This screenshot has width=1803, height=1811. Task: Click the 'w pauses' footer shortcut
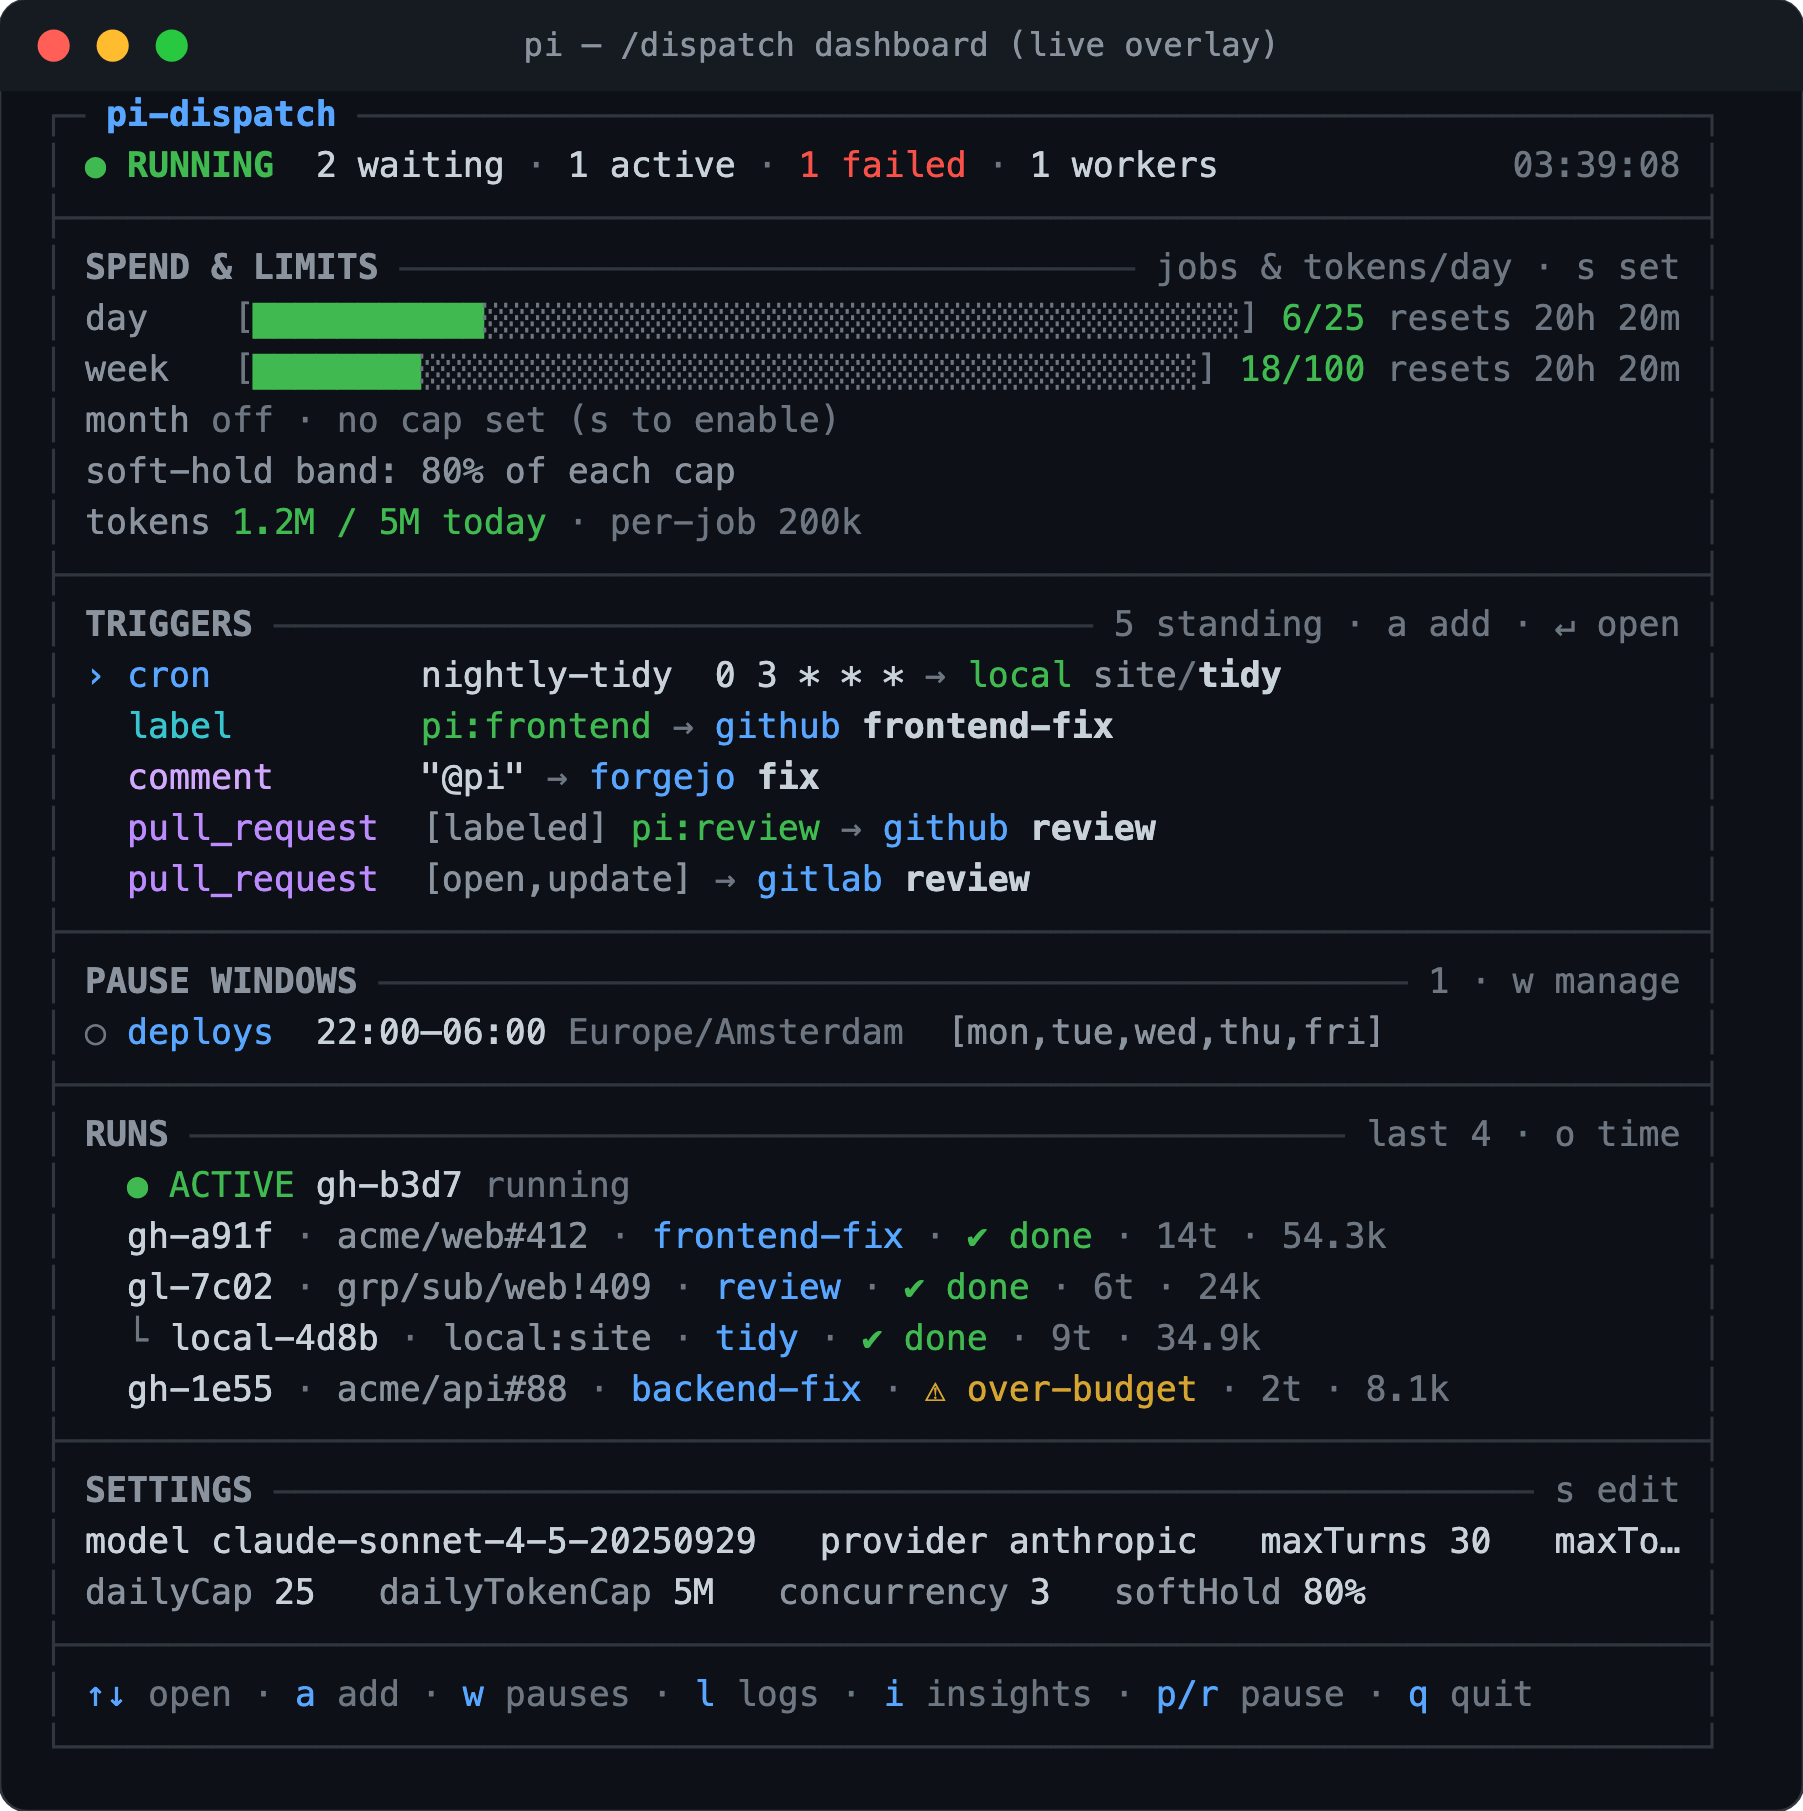(x=546, y=1694)
